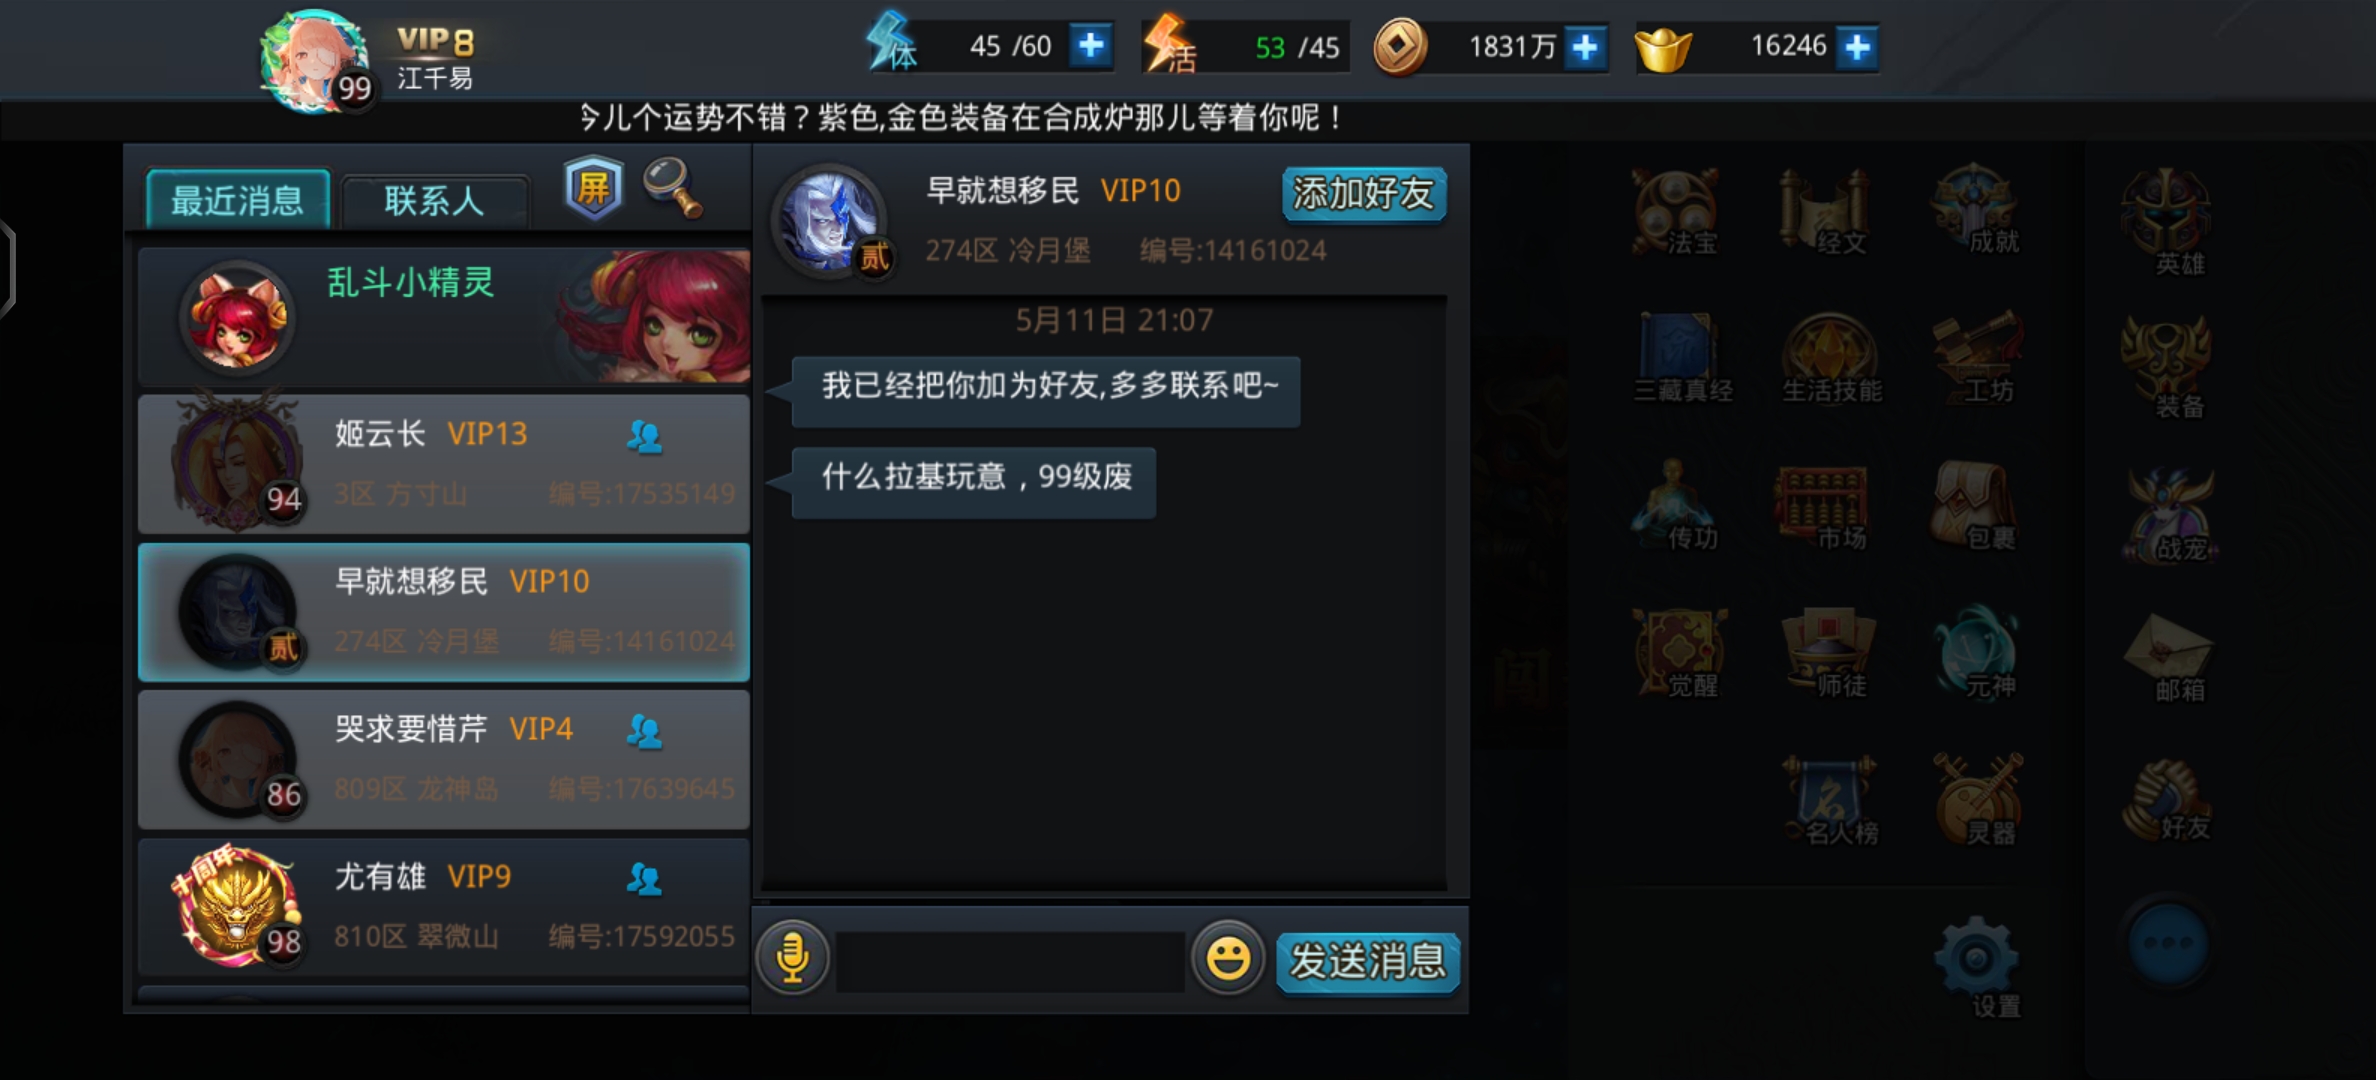Switch to the 联系人 tab
This screenshot has height=1080, width=2376.
coord(435,201)
